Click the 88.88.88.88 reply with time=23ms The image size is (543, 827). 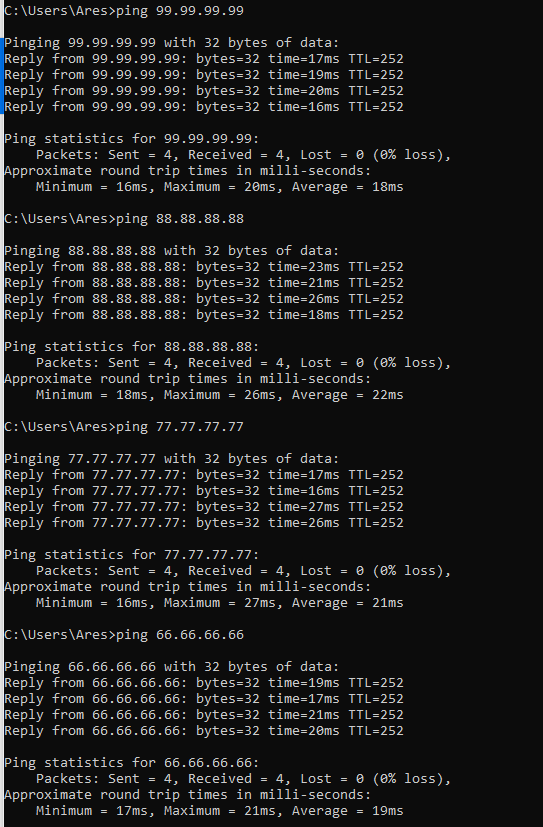[203, 266]
